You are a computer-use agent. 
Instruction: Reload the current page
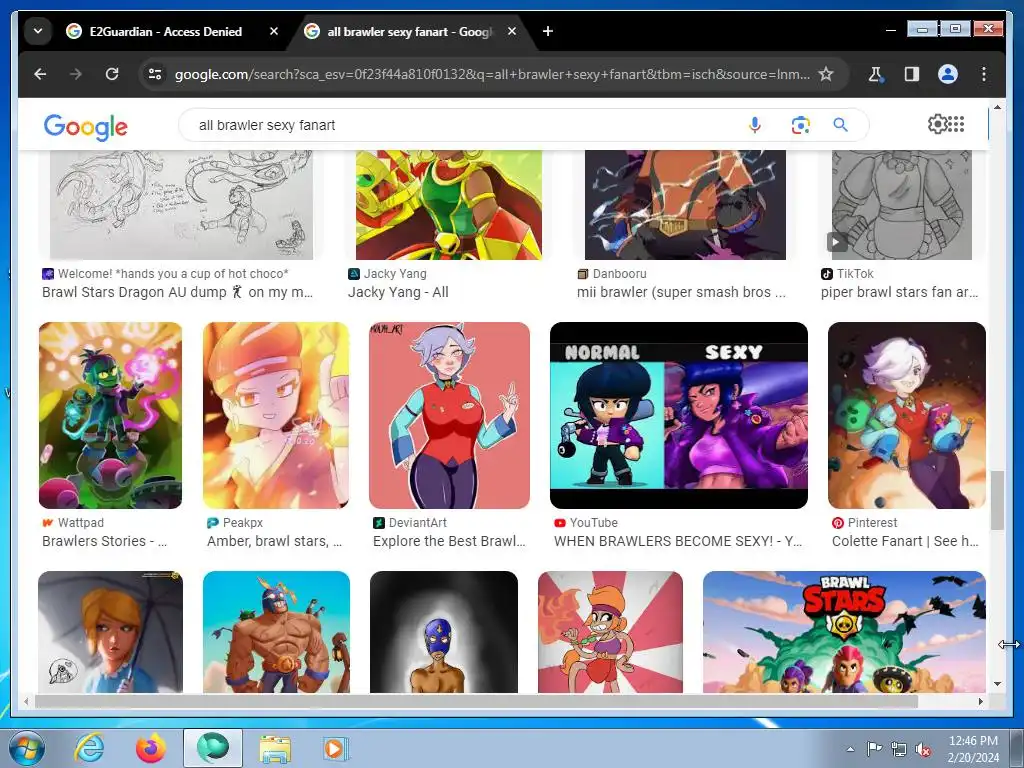(x=112, y=74)
